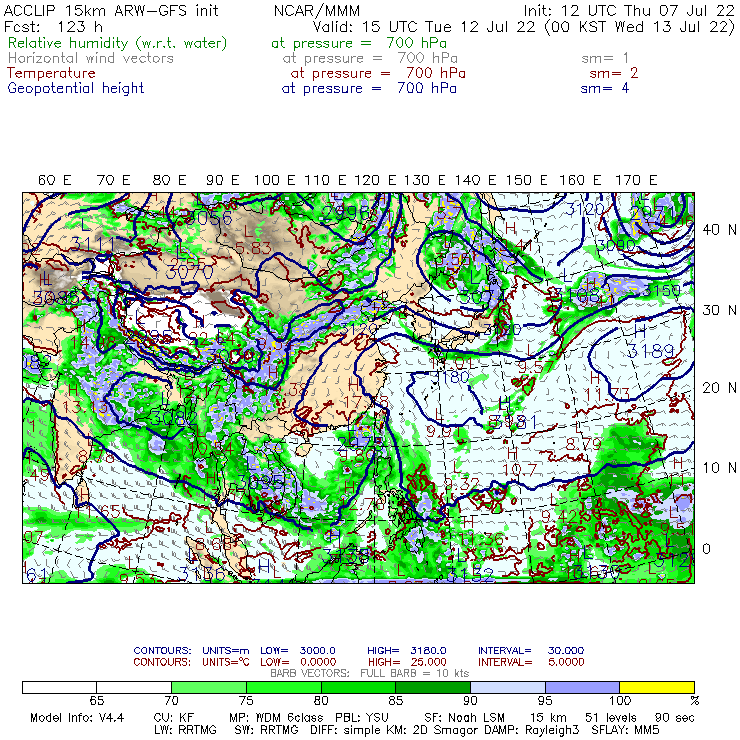Screen dimensions: 740x740
Task: Click the 'DAMP: Rayleigh3' text
Action: tap(531, 730)
